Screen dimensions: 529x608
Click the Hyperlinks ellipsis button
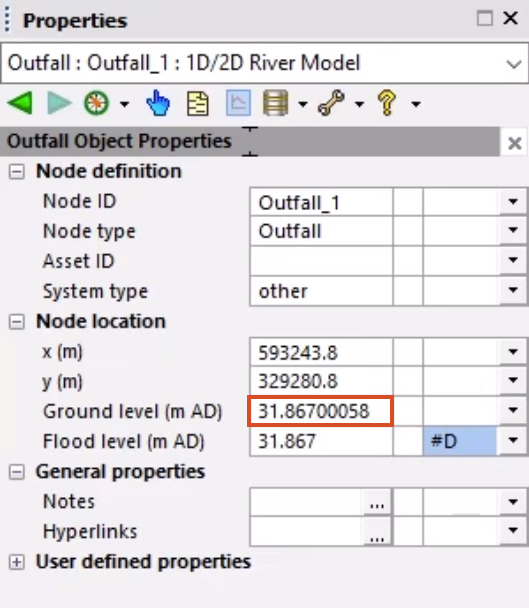[x=377, y=532]
